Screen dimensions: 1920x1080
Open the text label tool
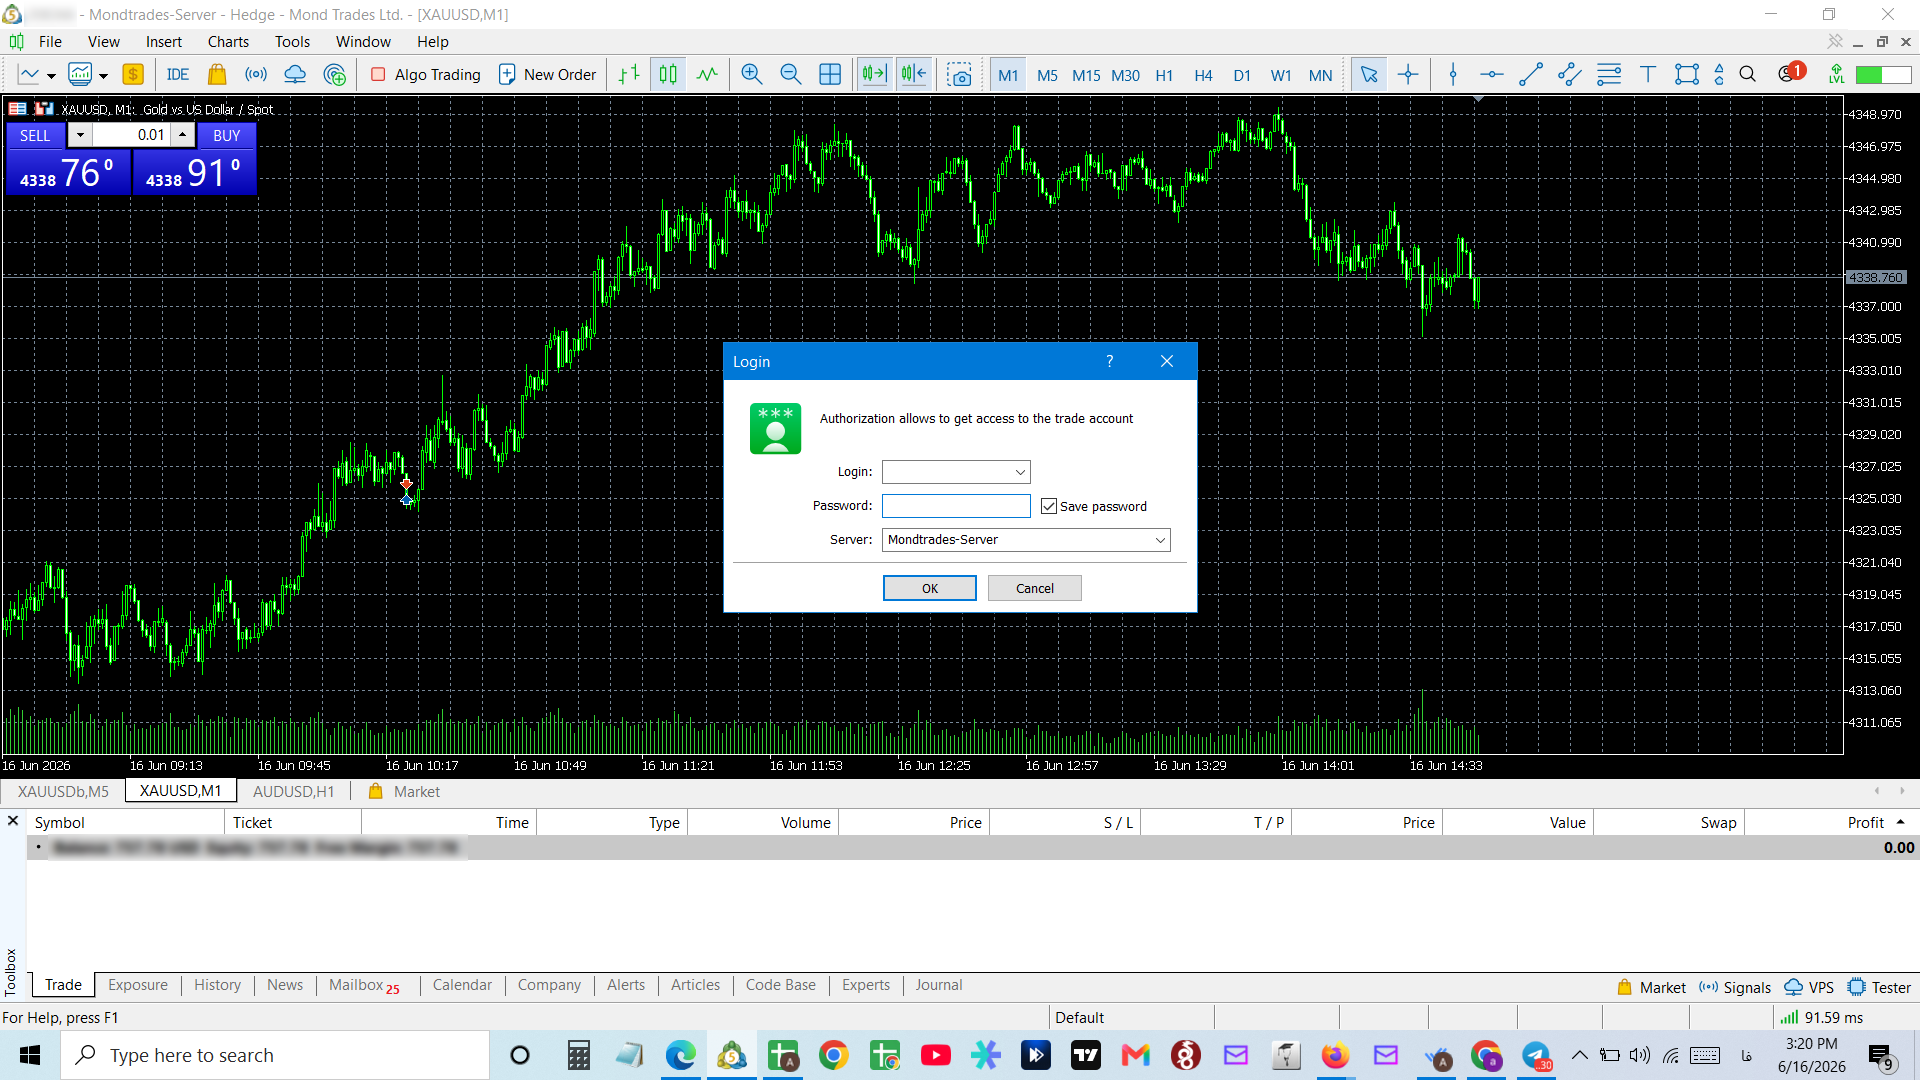click(1648, 75)
